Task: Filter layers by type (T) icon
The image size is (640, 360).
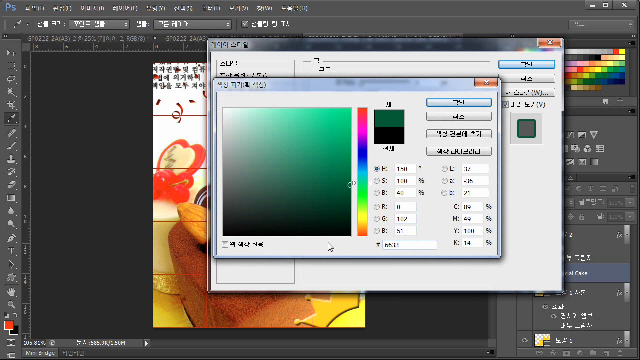Action: click(x=590, y=189)
